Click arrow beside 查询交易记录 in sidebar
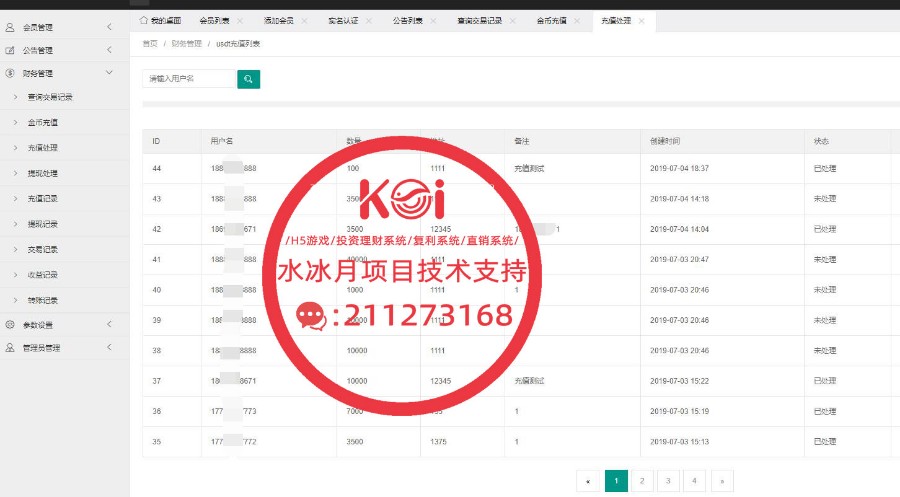 (15, 97)
